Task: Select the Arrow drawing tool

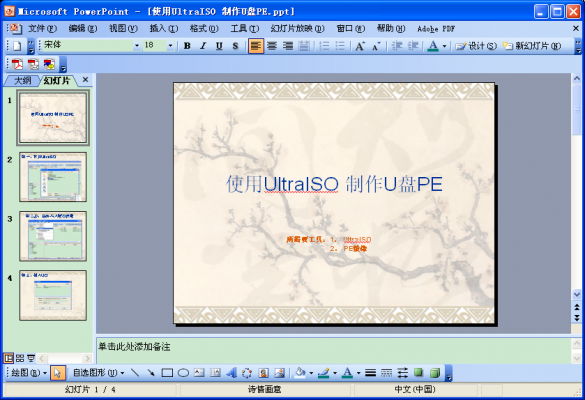Action: coord(151,372)
